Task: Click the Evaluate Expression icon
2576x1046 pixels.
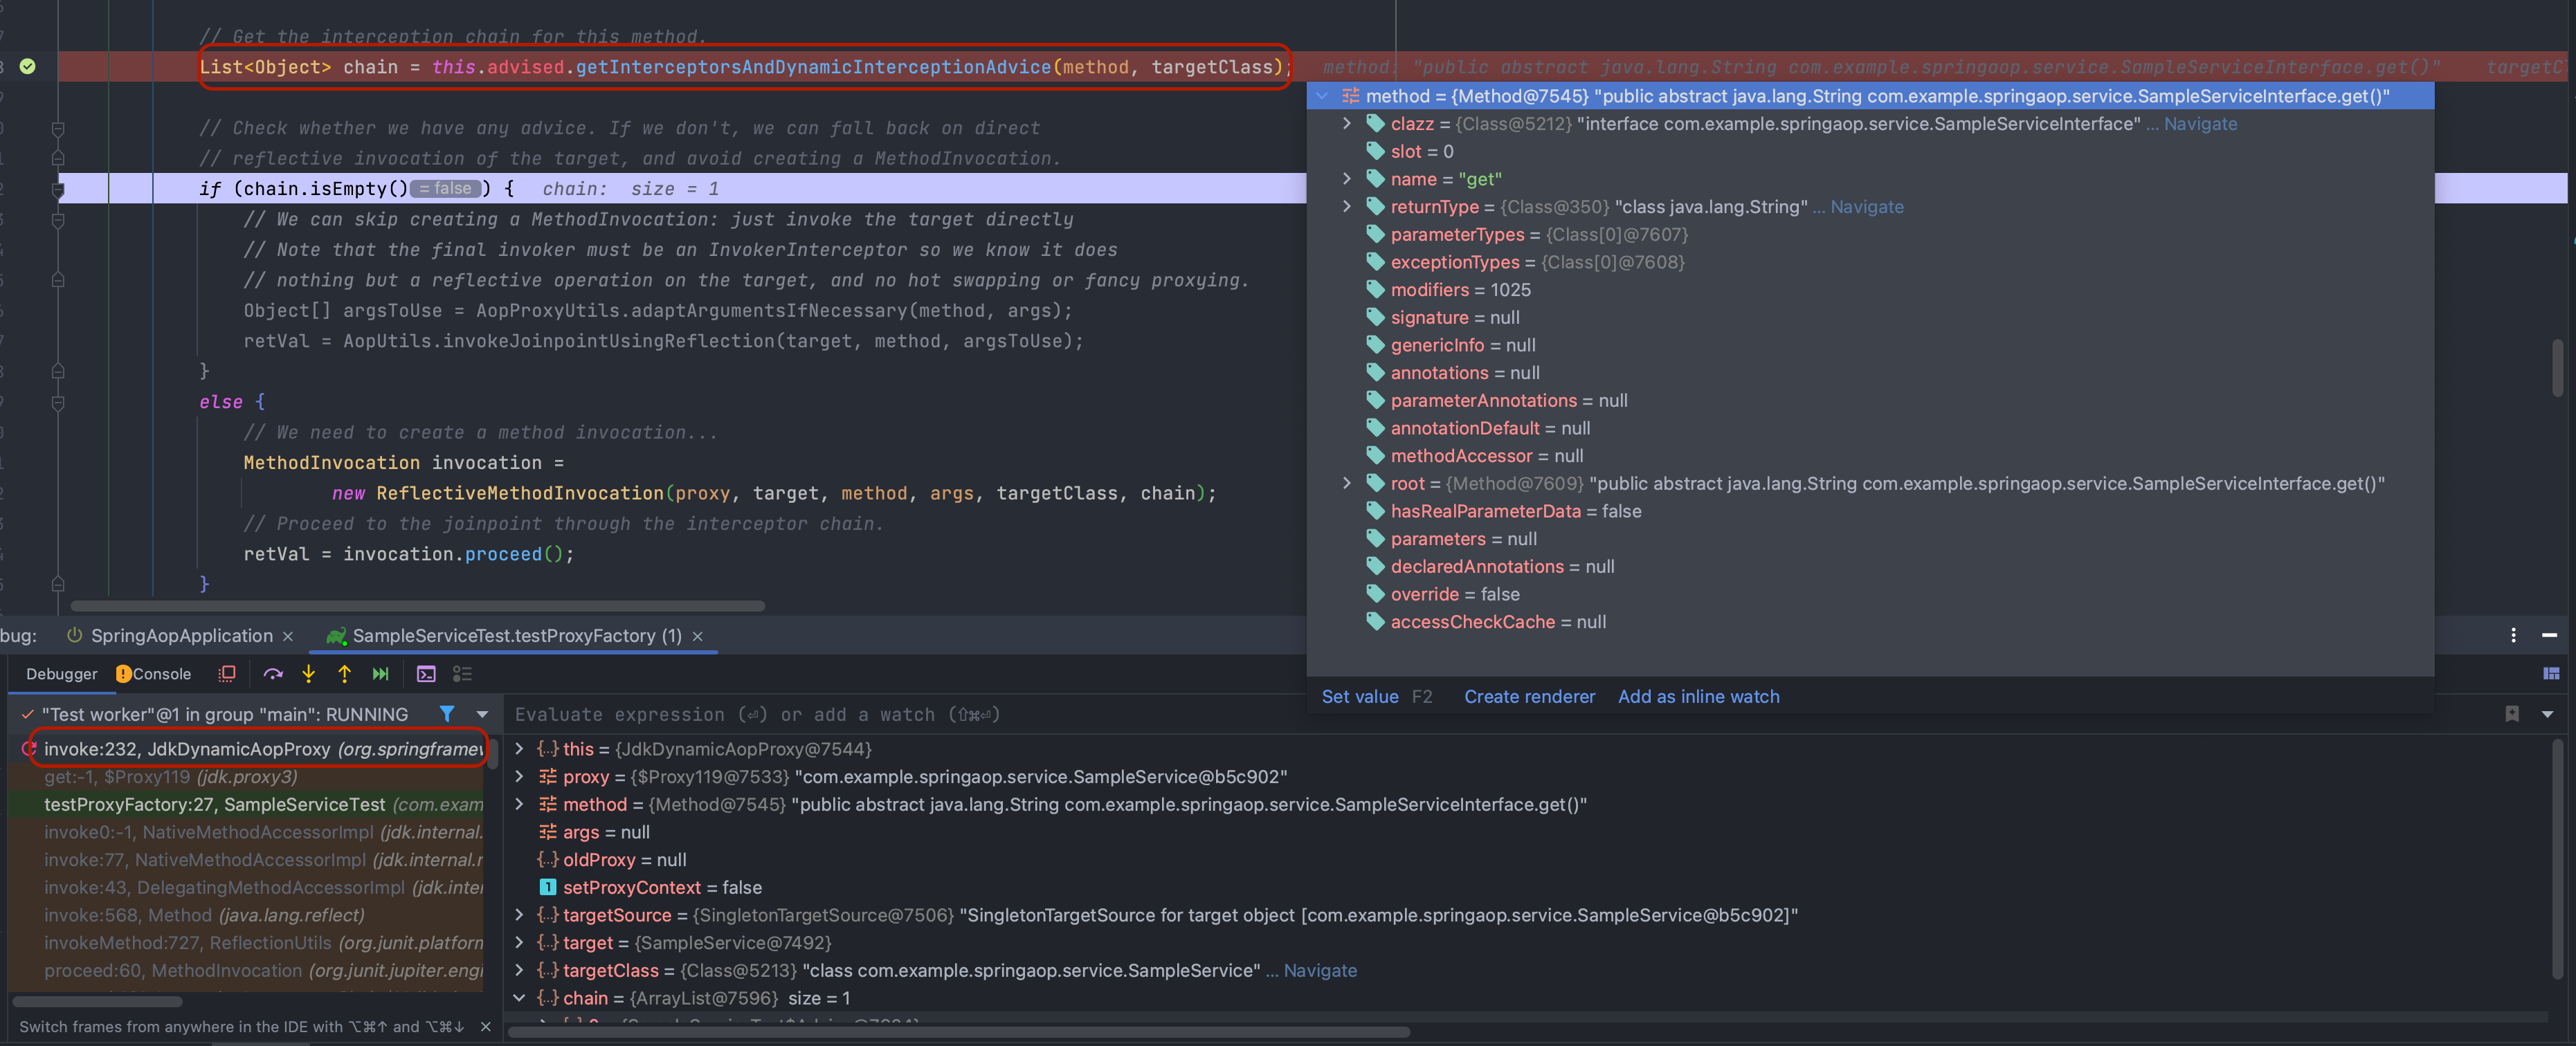Action: [x=426, y=674]
